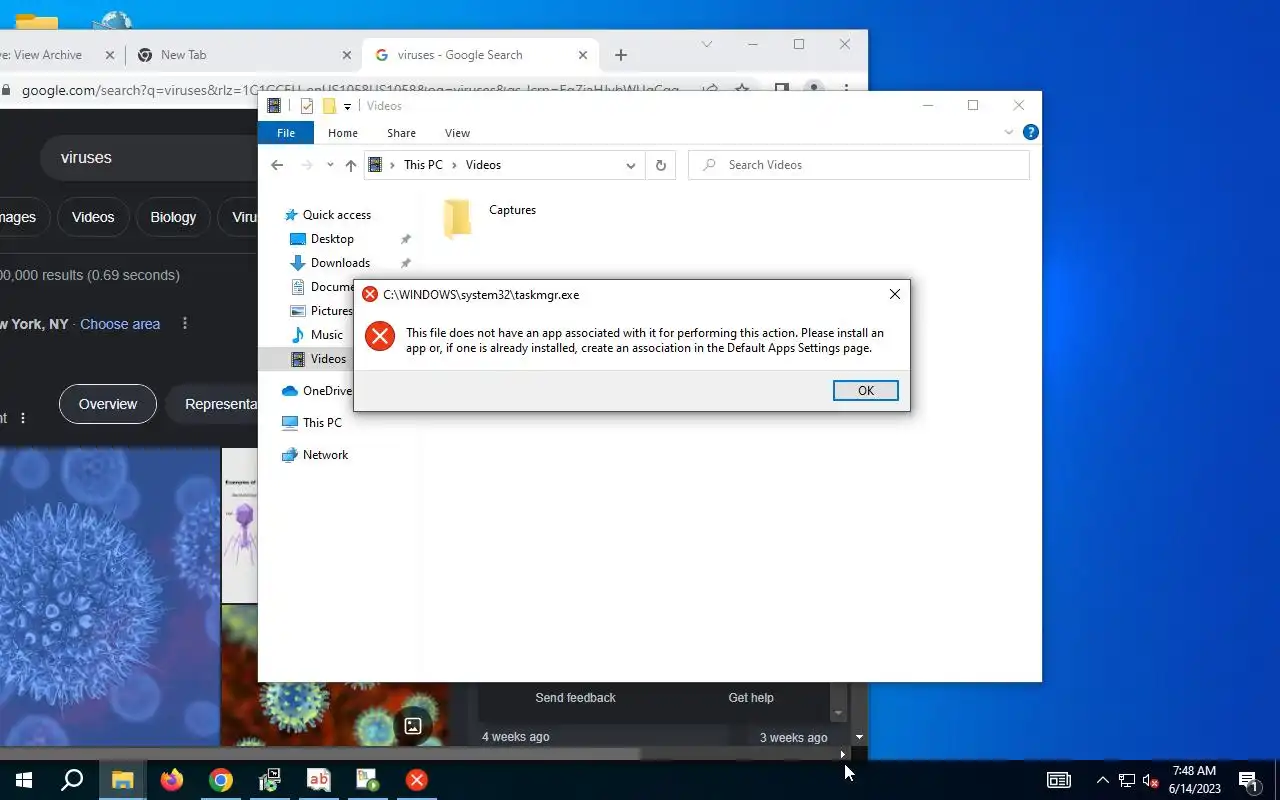
Task: Click This PC in address breadcrumb
Action: [423, 165]
